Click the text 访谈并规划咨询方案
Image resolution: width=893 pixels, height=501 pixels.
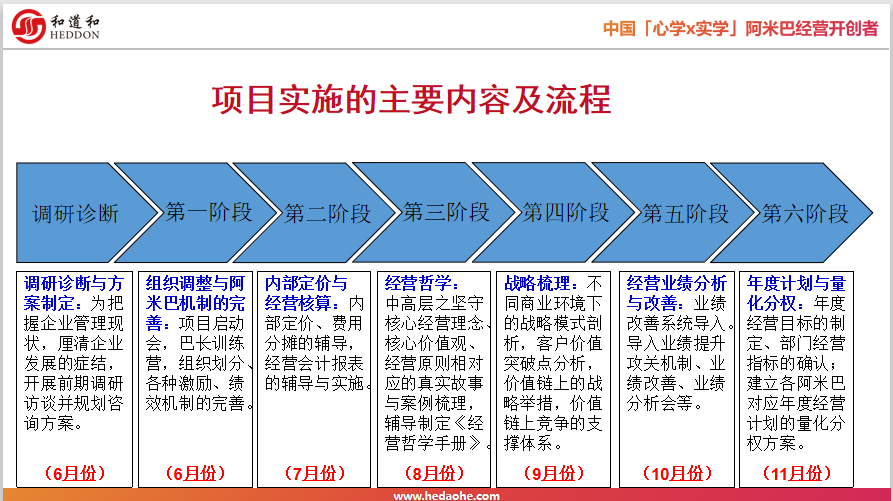point(73,413)
